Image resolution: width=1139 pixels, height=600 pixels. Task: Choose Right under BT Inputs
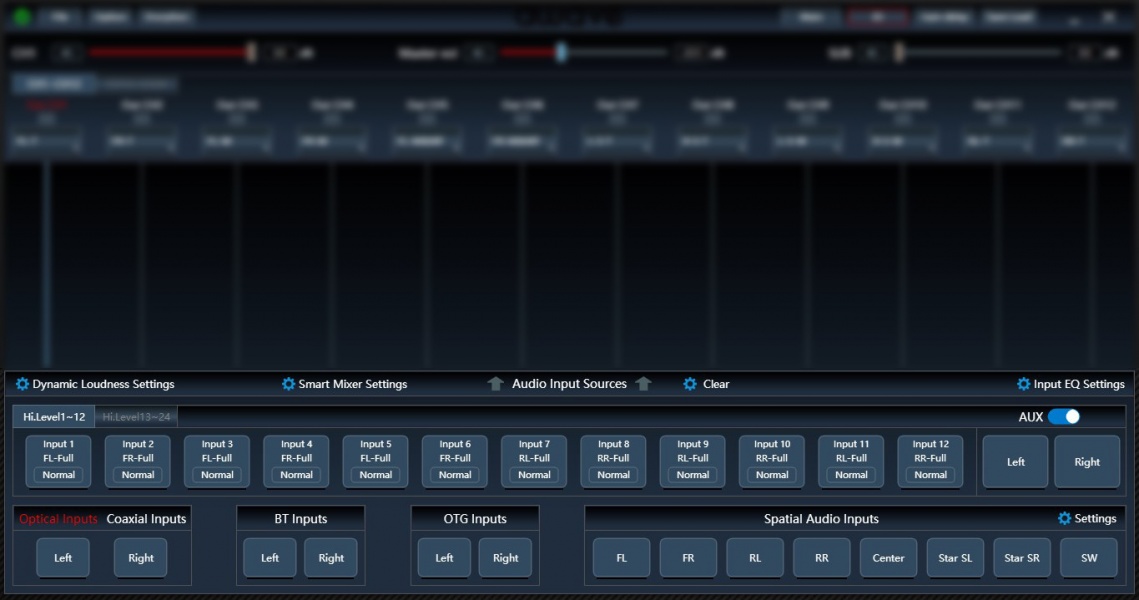331,558
